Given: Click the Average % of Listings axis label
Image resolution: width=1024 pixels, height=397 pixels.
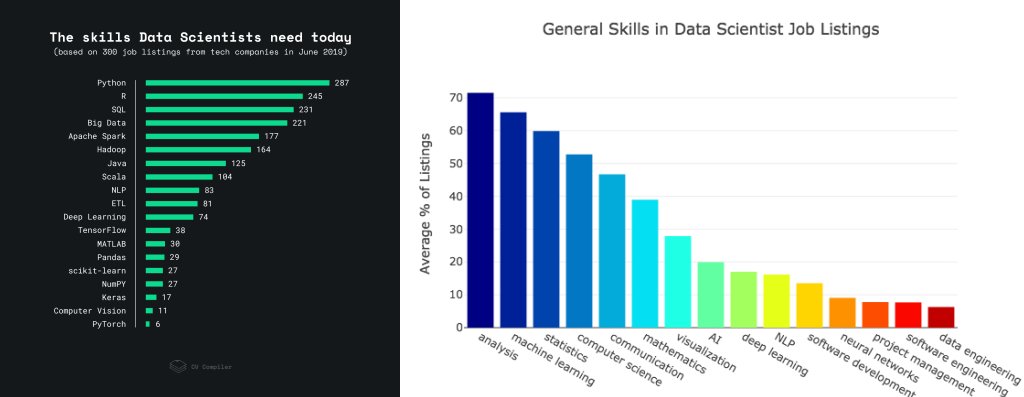Looking at the screenshot, I should coord(426,204).
